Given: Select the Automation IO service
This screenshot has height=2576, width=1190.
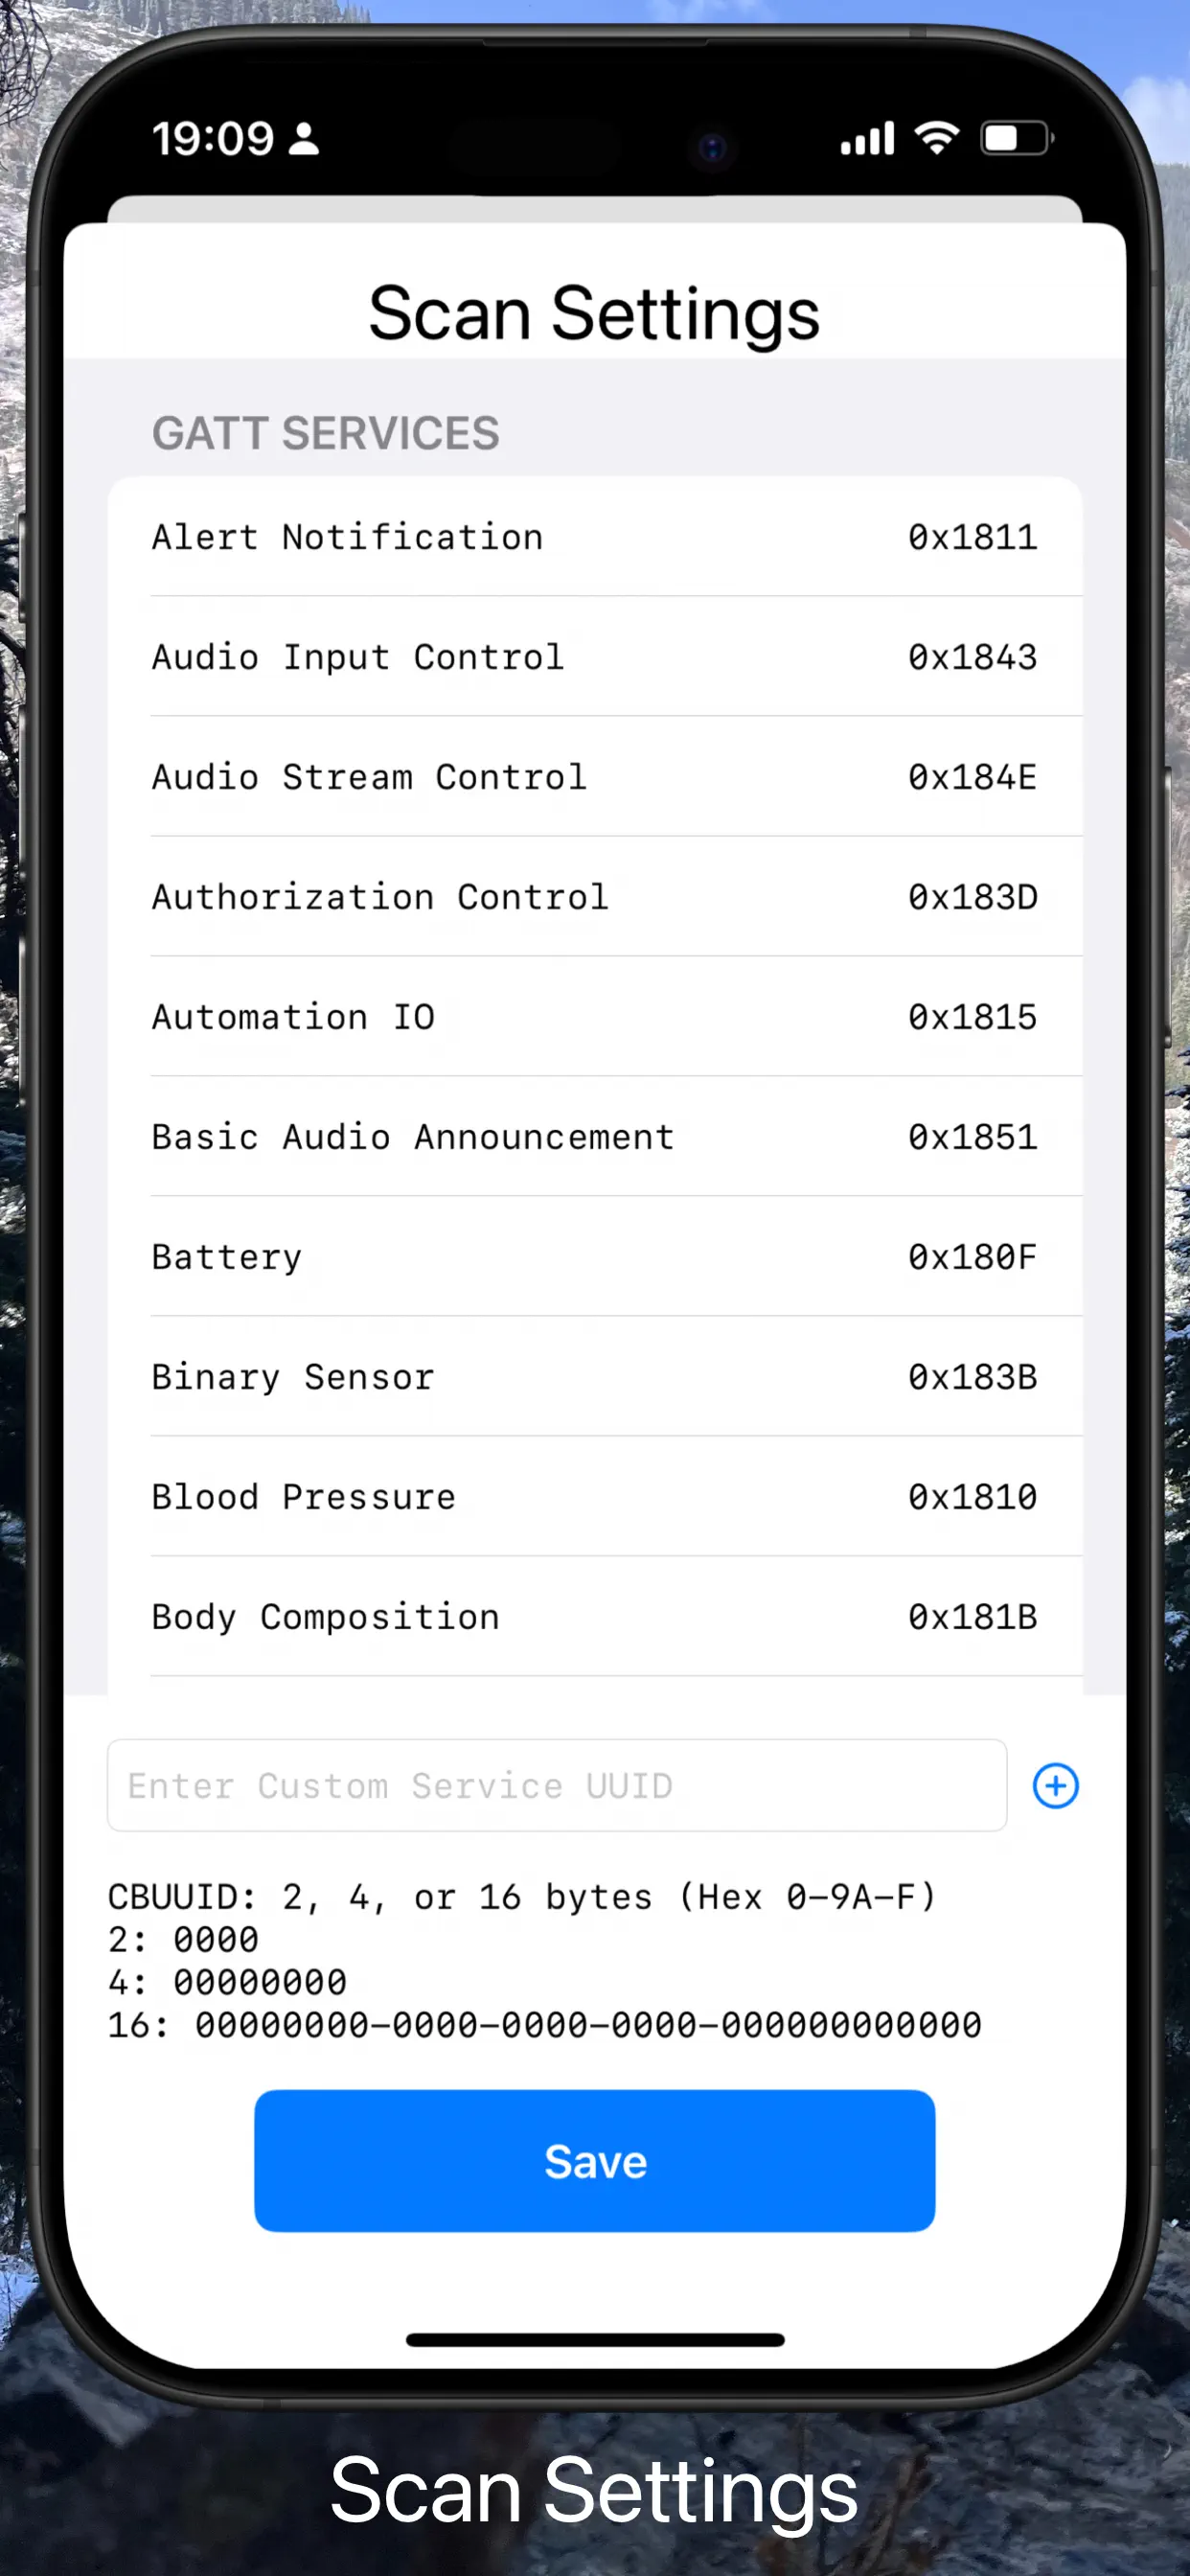Looking at the screenshot, I should pyautogui.click(x=594, y=1016).
